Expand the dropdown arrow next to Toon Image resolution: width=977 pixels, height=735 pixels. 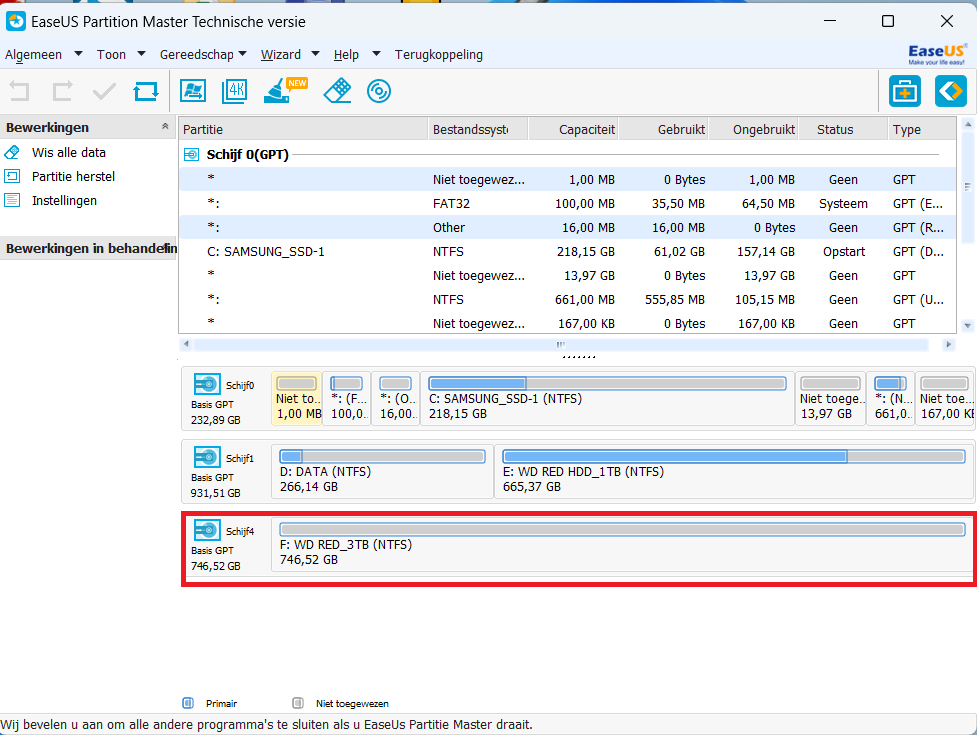[141, 54]
